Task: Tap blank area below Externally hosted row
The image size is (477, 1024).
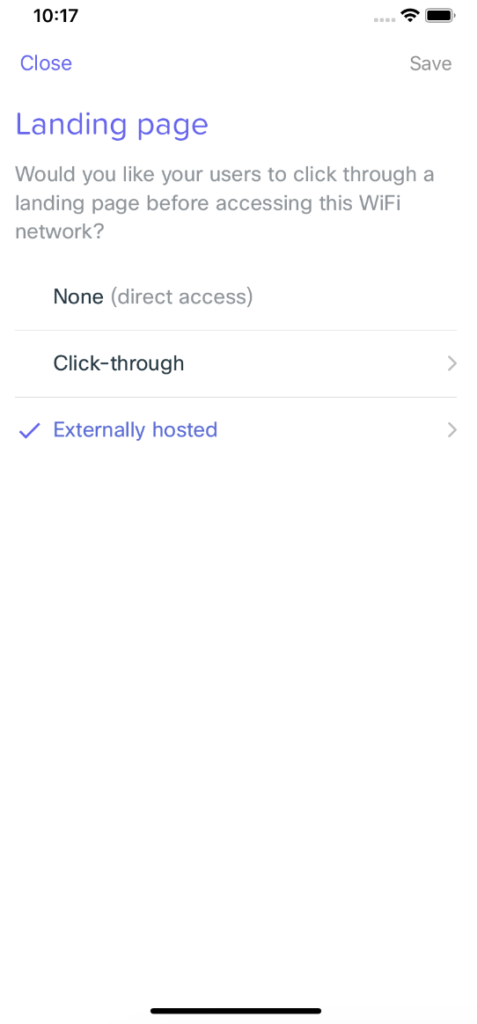Action: coord(235,718)
